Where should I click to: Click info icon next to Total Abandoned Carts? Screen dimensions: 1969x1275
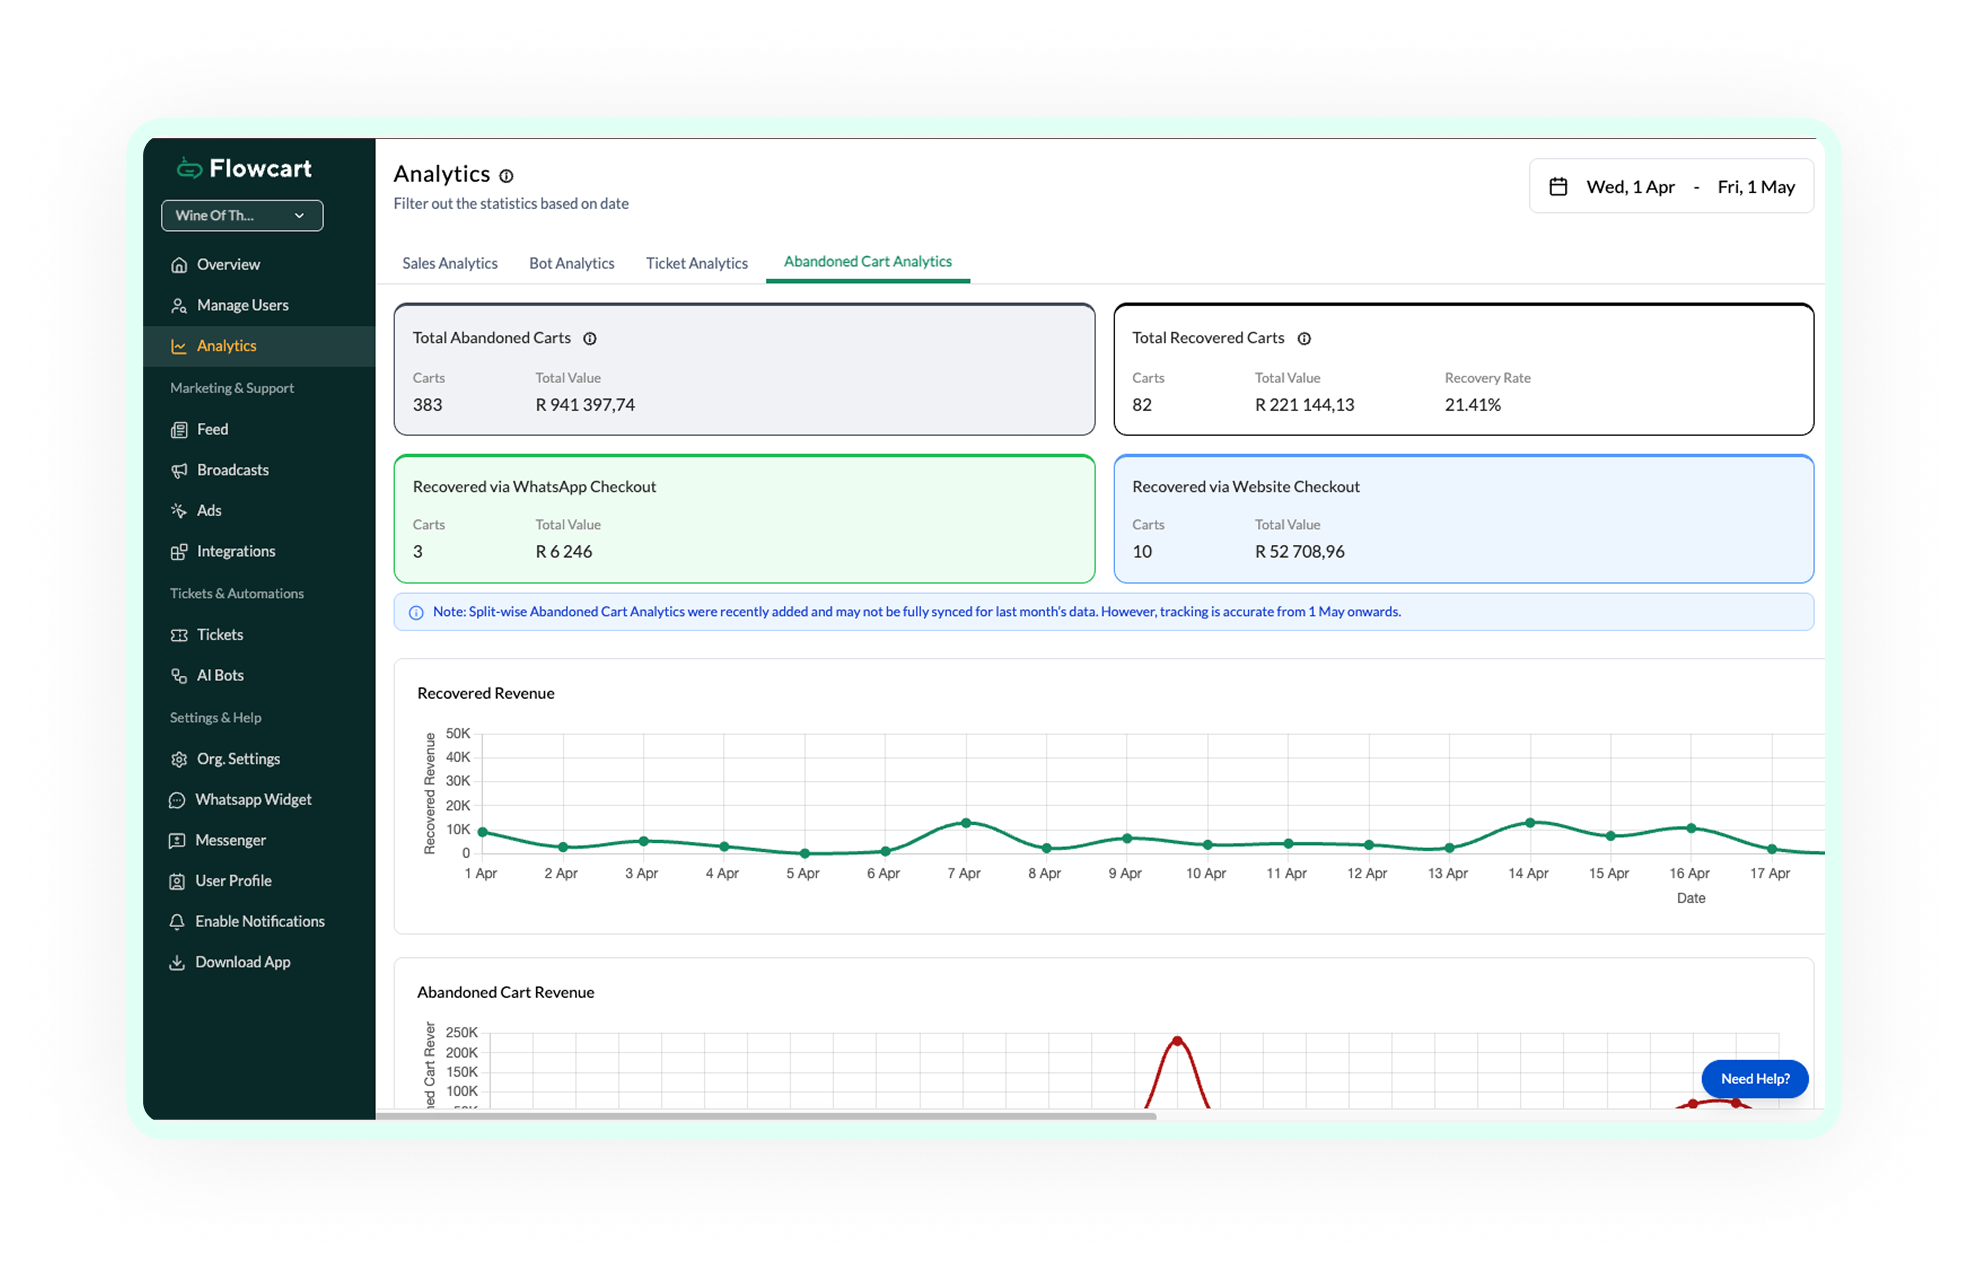[x=590, y=339]
